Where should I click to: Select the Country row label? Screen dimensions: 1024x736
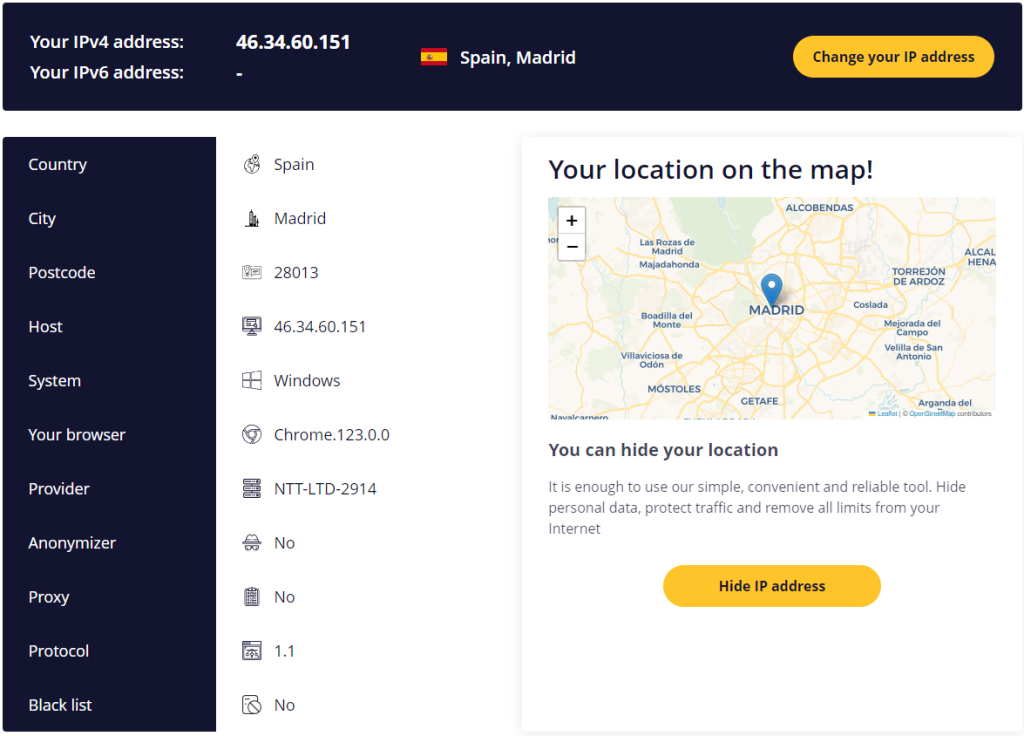57,165
